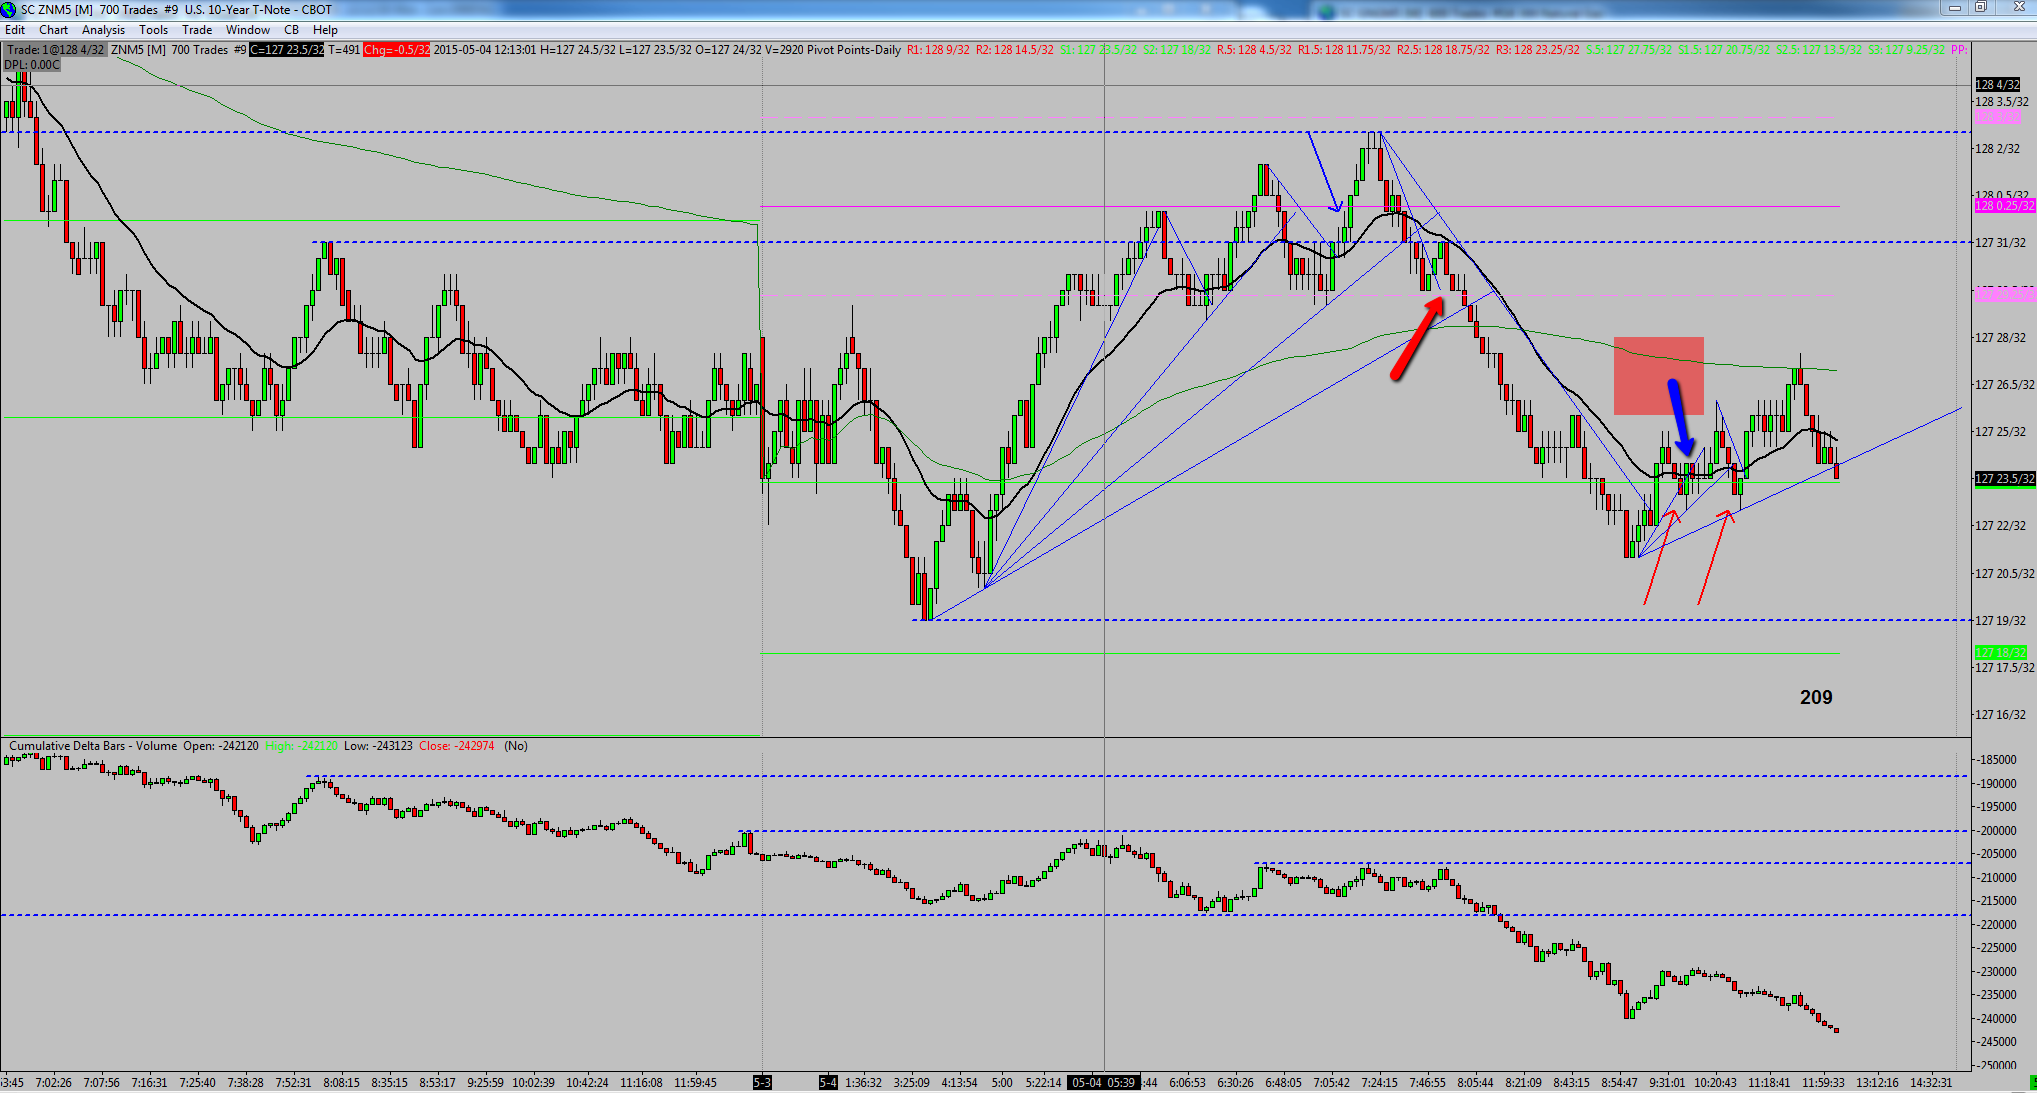Click the 'S.5: 127 27.75/32' pivot value
The width and height of the screenshot is (2037, 1093).
pyautogui.click(x=1629, y=50)
